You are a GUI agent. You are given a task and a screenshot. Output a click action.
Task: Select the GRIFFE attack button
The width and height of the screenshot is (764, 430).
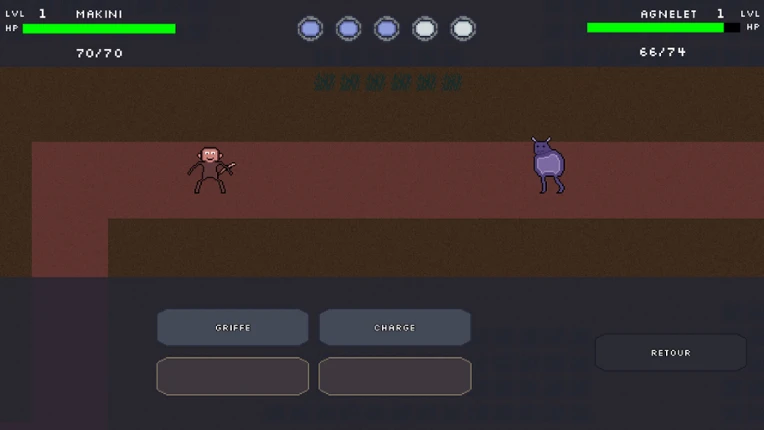point(232,327)
